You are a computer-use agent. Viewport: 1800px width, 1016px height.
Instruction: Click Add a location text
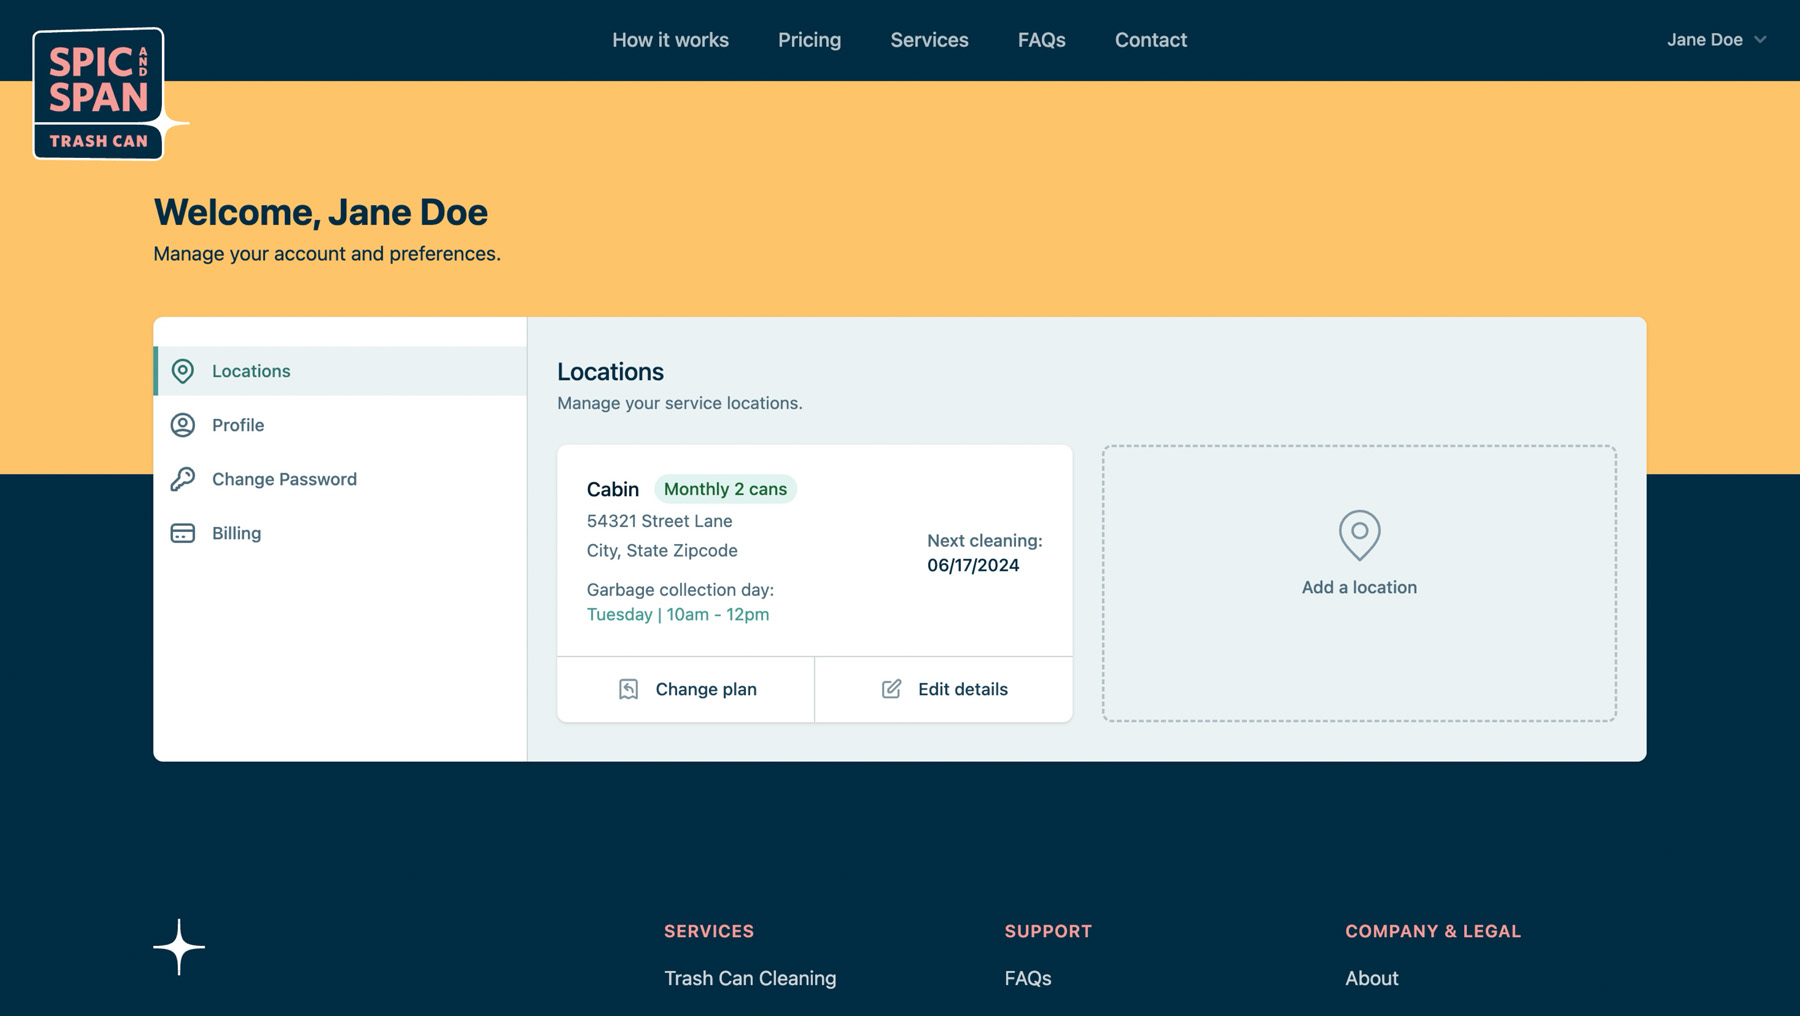point(1359,587)
